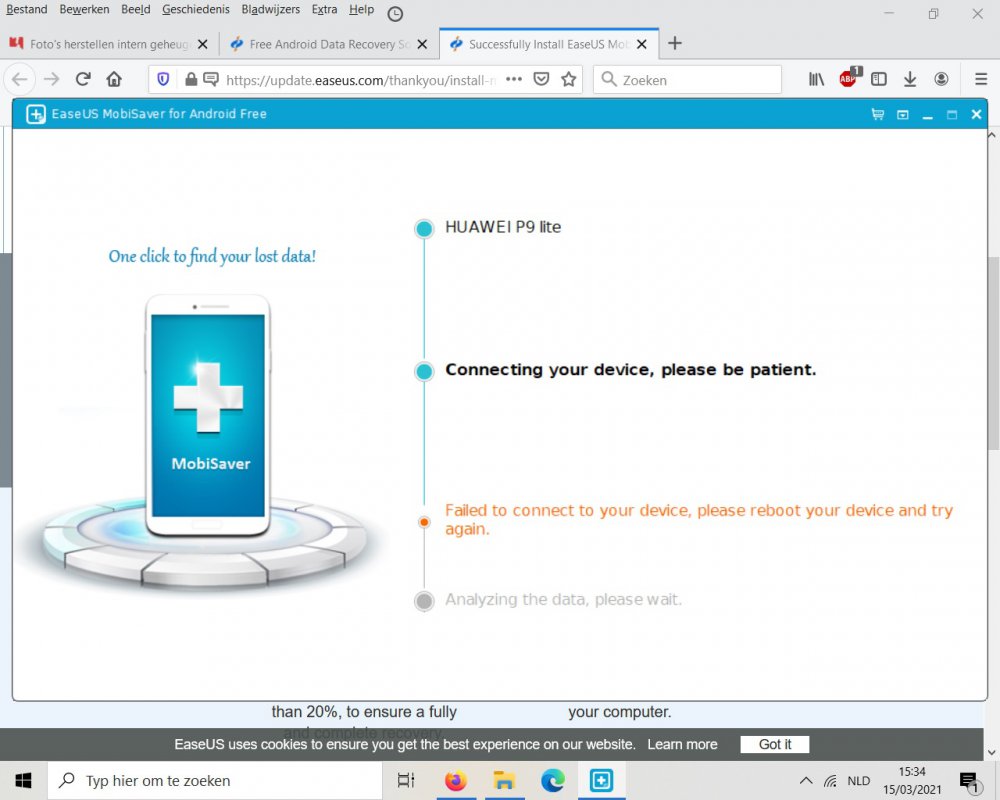Click "Connecting your device, please be patient."
Screen dimensions: 1000x800
coord(630,370)
